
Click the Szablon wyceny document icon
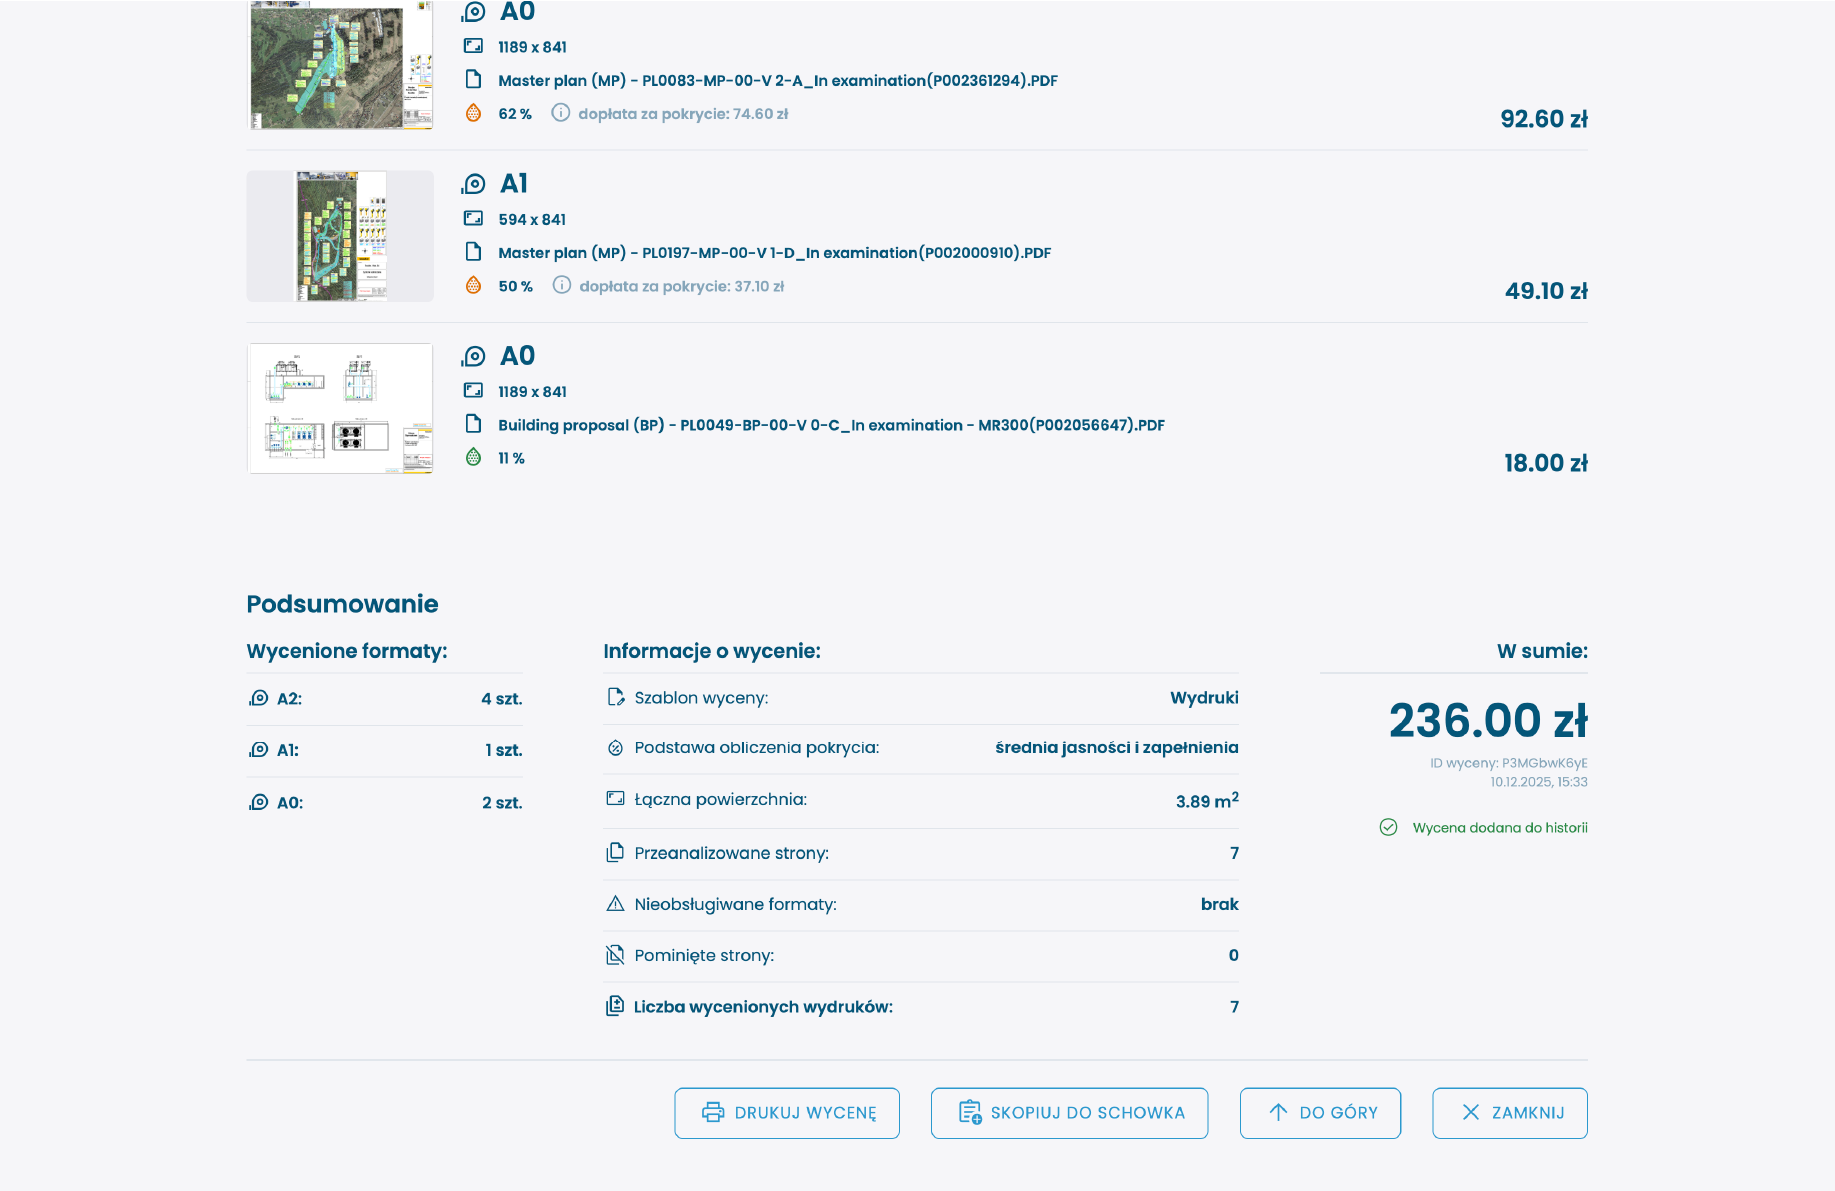[614, 697]
